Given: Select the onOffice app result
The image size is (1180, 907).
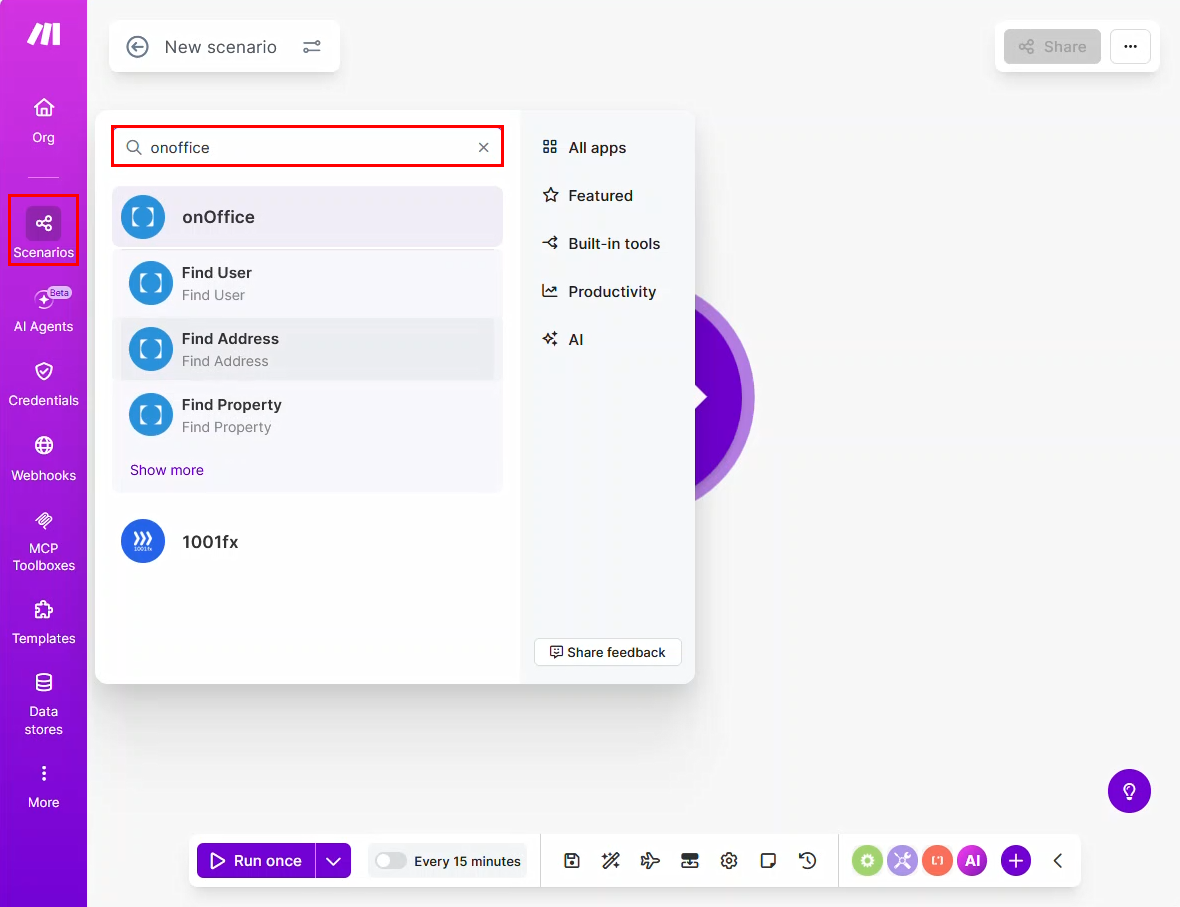Looking at the screenshot, I should pos(307,217).
